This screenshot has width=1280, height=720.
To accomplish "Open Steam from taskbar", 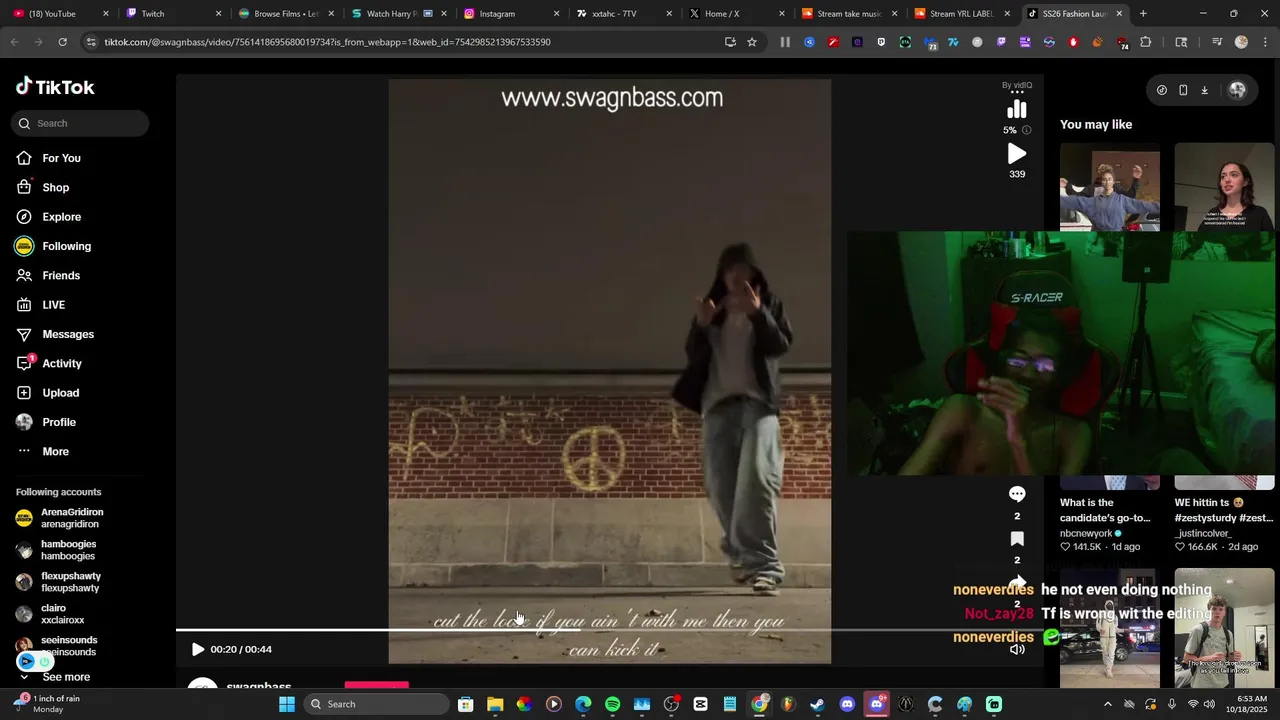I will click(x=818, y=704).
